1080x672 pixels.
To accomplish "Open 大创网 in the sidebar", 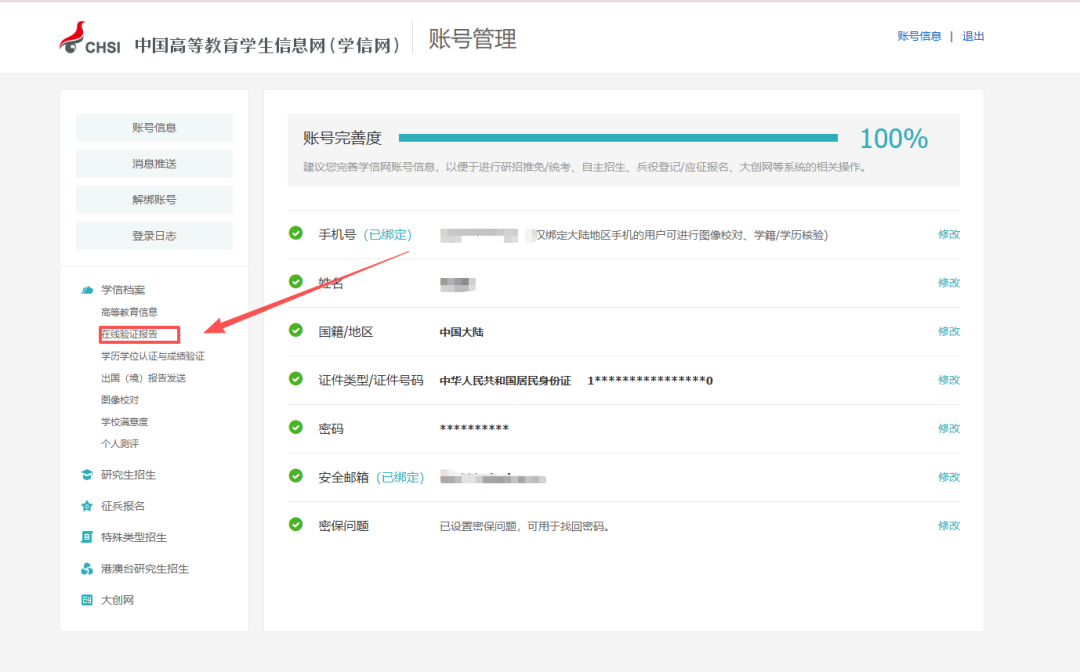I will (x=117, y=600).
